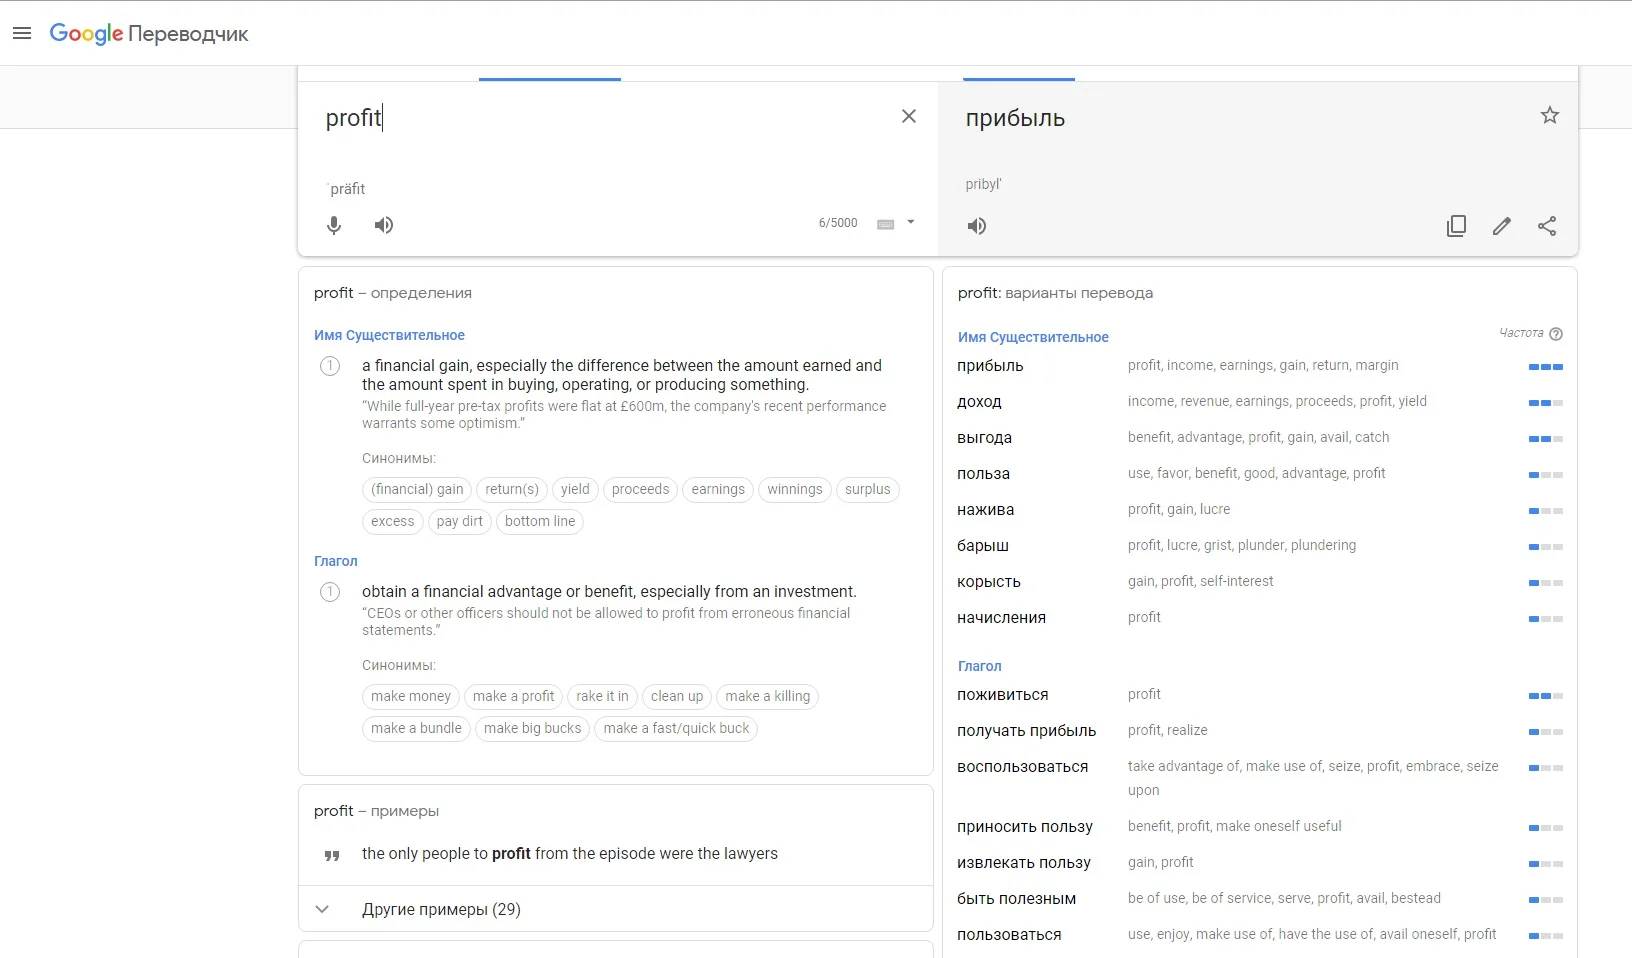
Task: Open the side navigation menu
Action: tap(22, 33)
